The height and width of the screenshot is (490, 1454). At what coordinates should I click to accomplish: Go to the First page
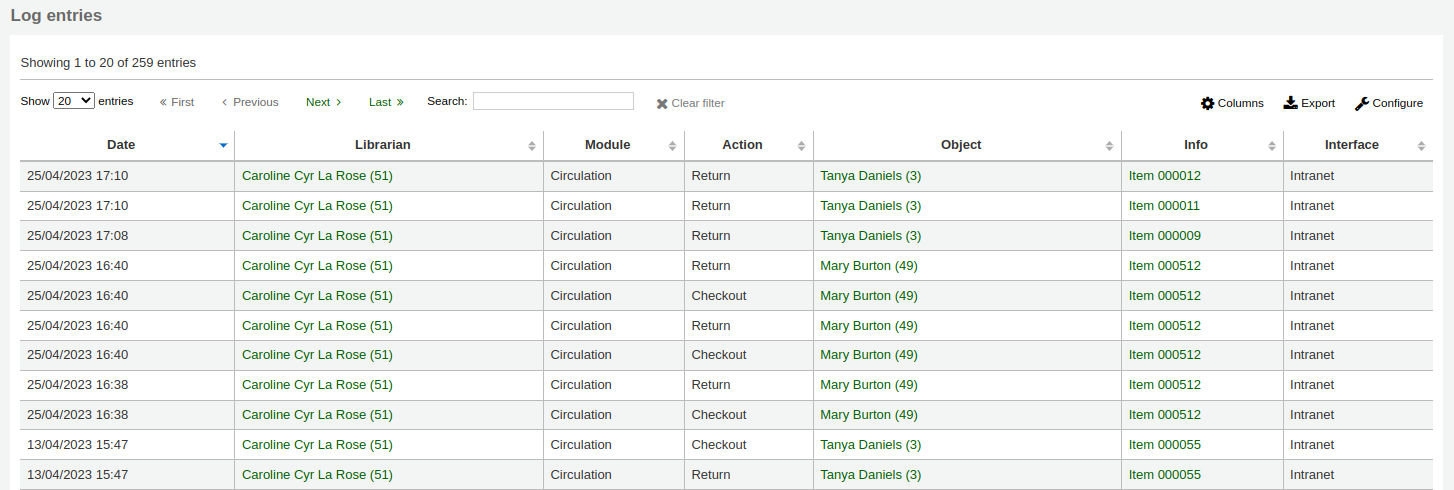point(177,102)
